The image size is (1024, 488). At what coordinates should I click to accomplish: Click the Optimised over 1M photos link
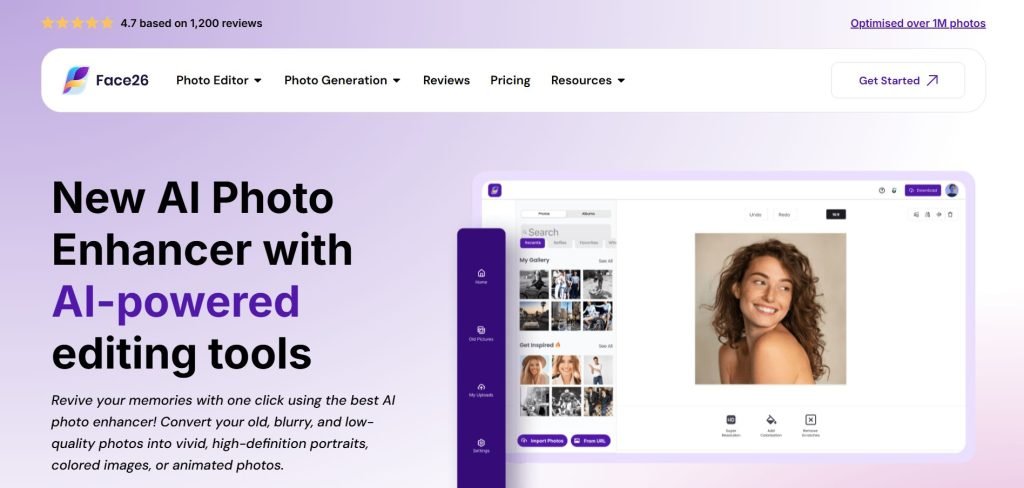[x=918, y=24]
